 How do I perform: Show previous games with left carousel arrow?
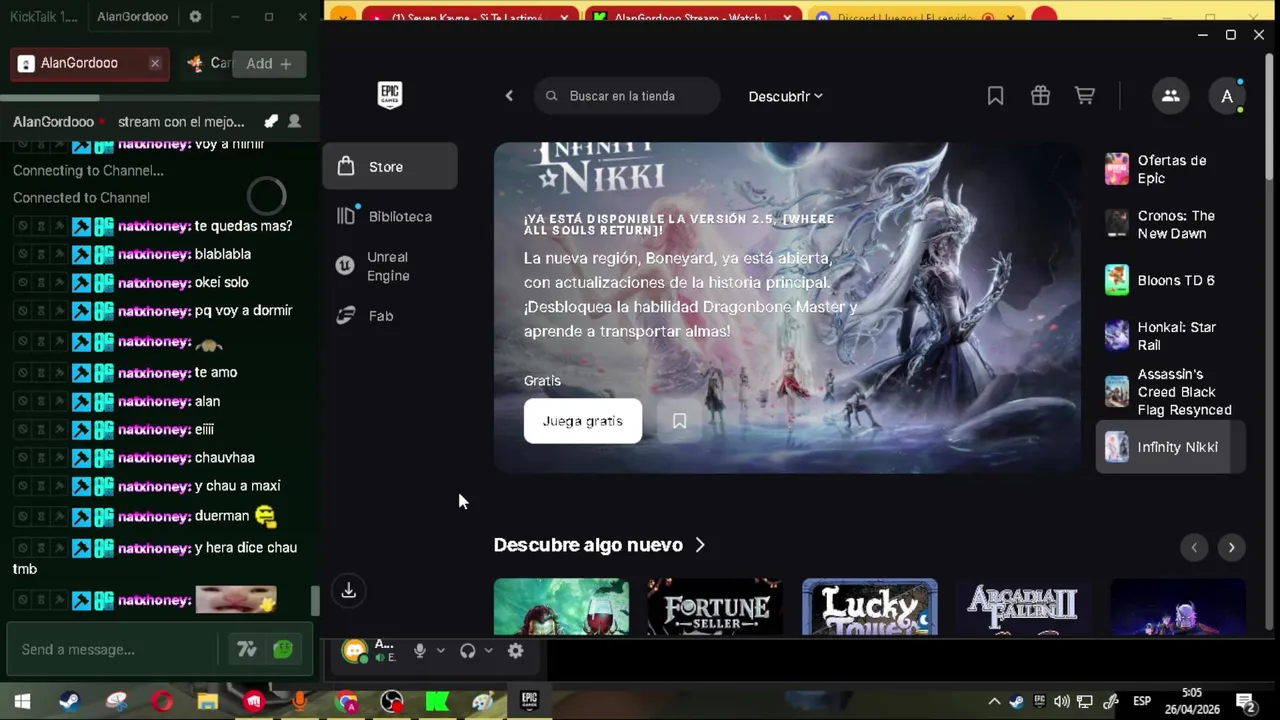[1193, 547]
